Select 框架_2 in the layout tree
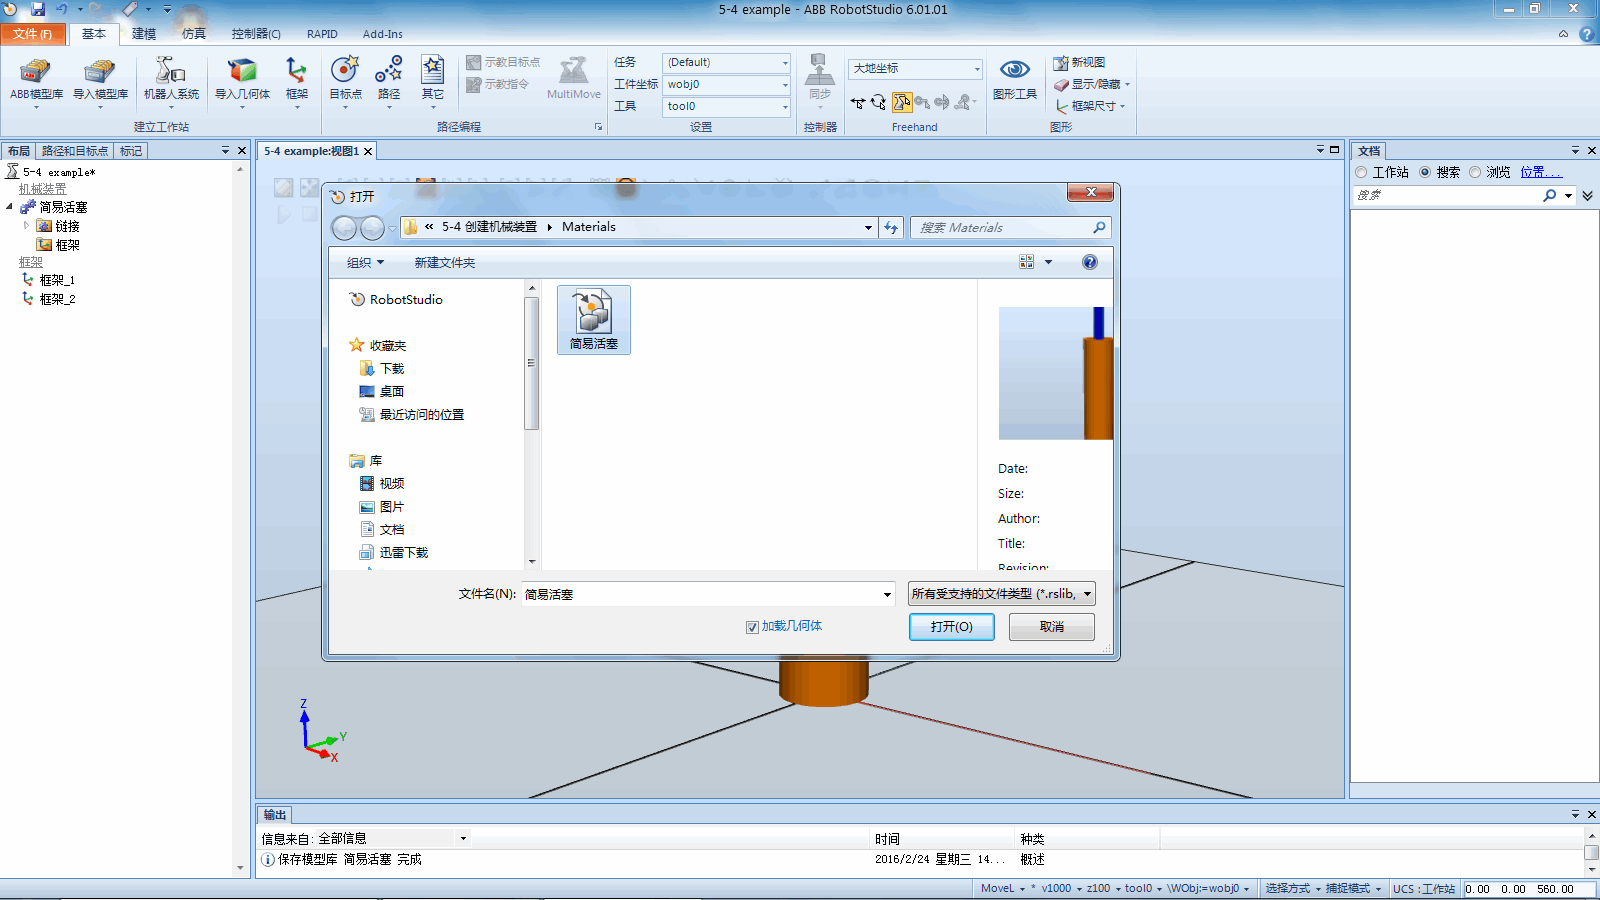The image size is (1600, 900). point(57,299)
